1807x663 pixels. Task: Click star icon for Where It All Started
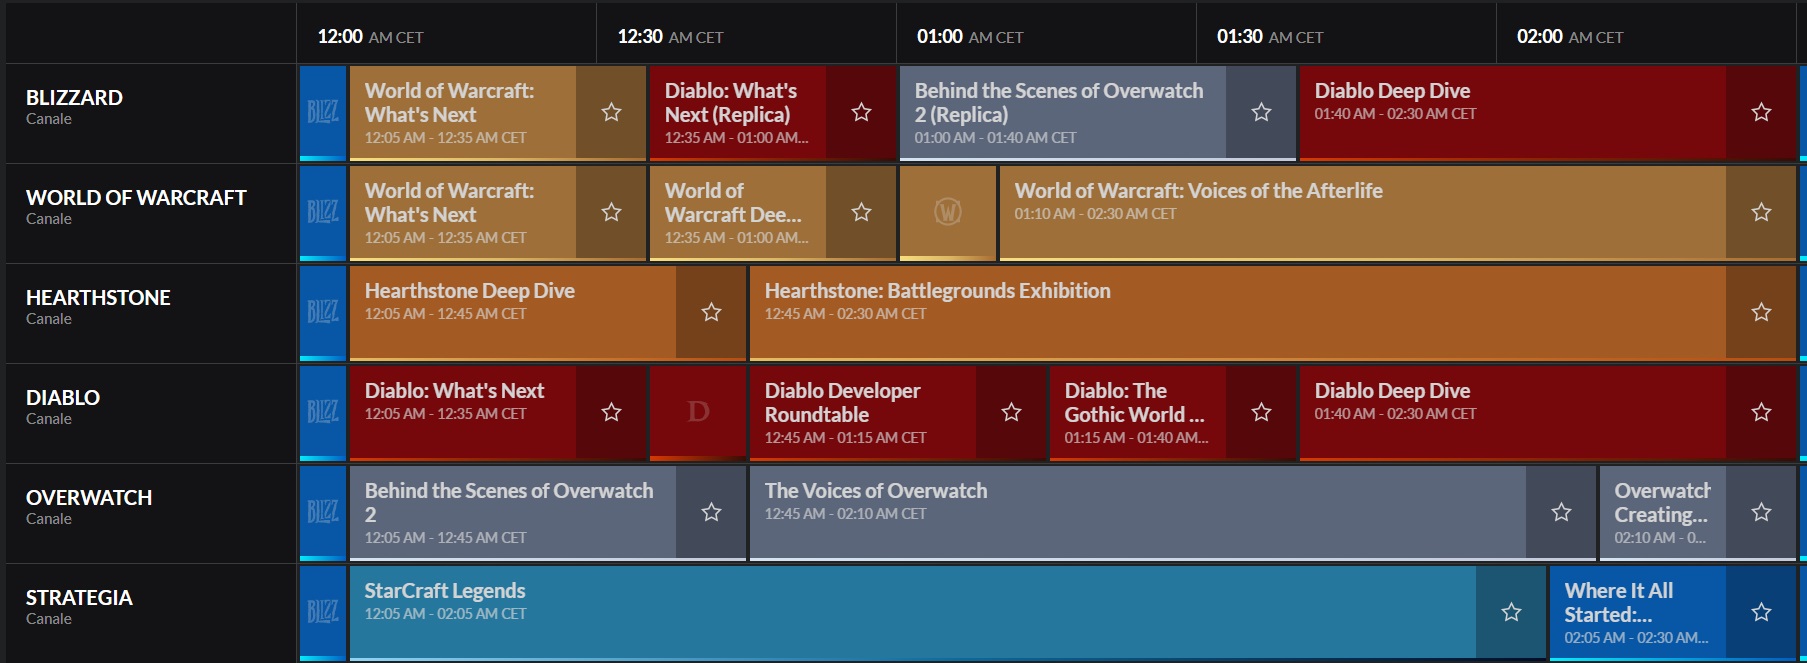pyautogui.click(x=1761, y=613)
